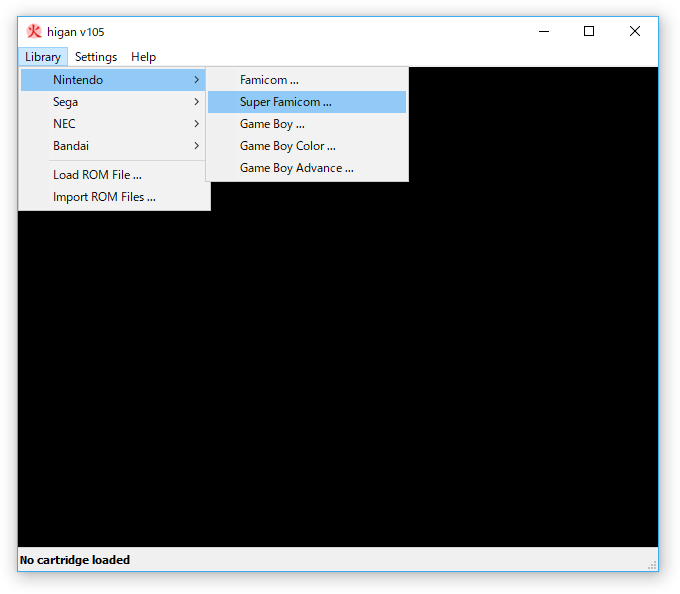680x594 pixels.
Task: Click the 'No cartridge loaded' status text
Action: coord(75,560)
